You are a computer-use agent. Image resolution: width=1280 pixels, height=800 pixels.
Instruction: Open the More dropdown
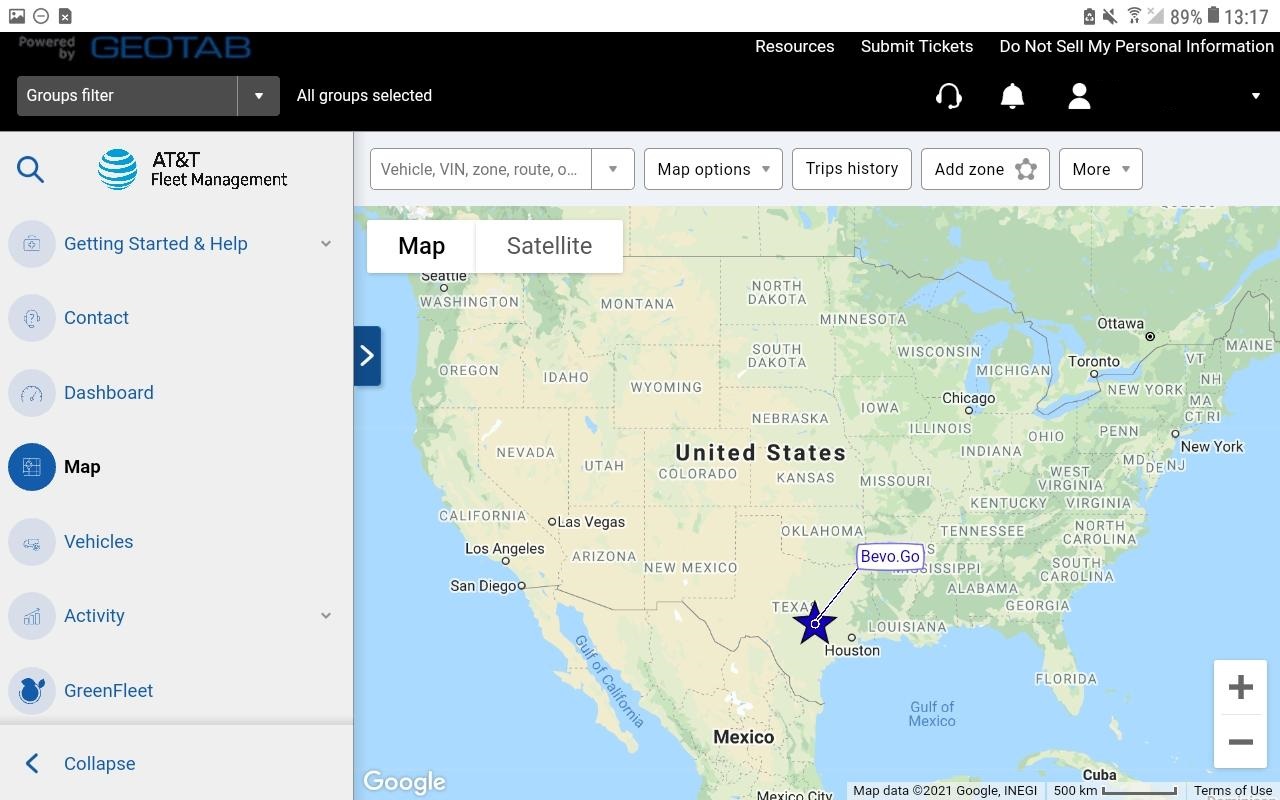pos(1101,169)
